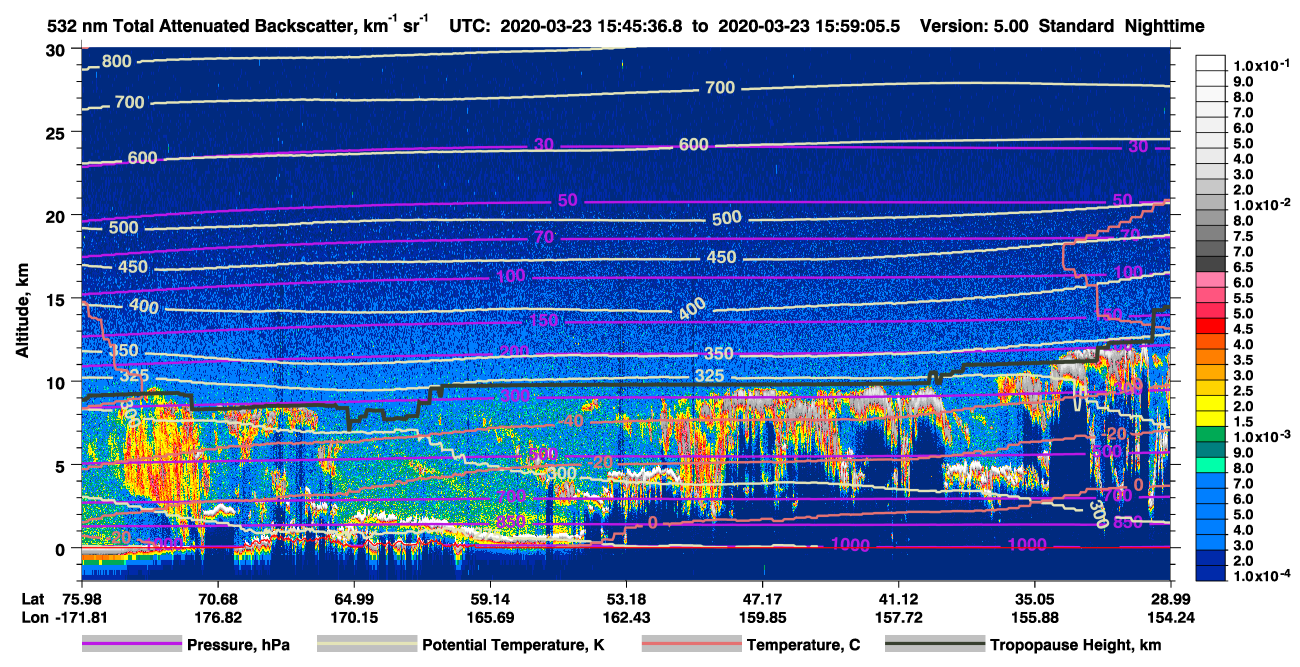Image resolution: width=1300 pixels, height=667 pixels.
Task: Click the purple '150' pressure contour label
Action: click(x=545, y=320)
